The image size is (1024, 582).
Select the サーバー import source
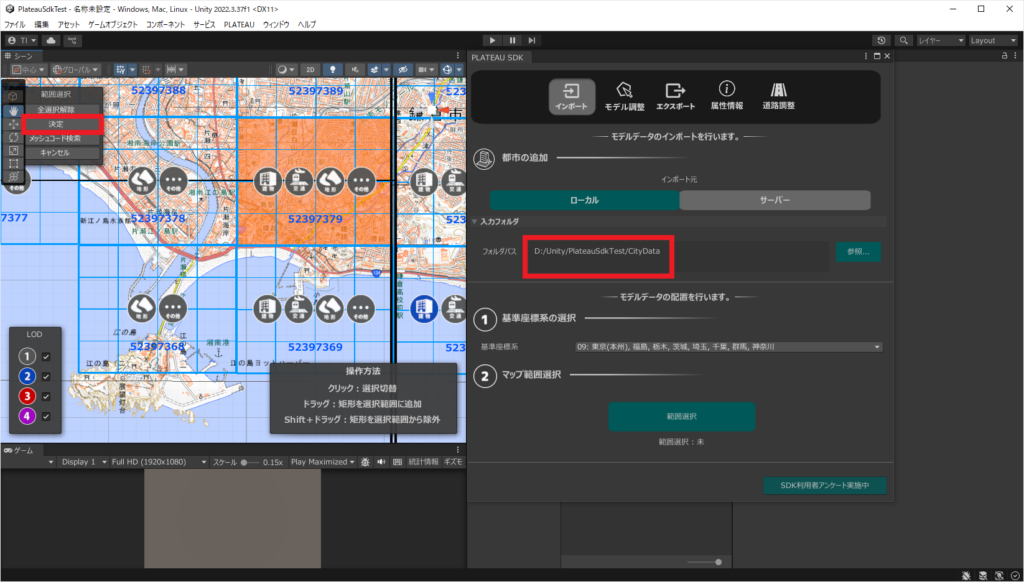pos(775,200)
